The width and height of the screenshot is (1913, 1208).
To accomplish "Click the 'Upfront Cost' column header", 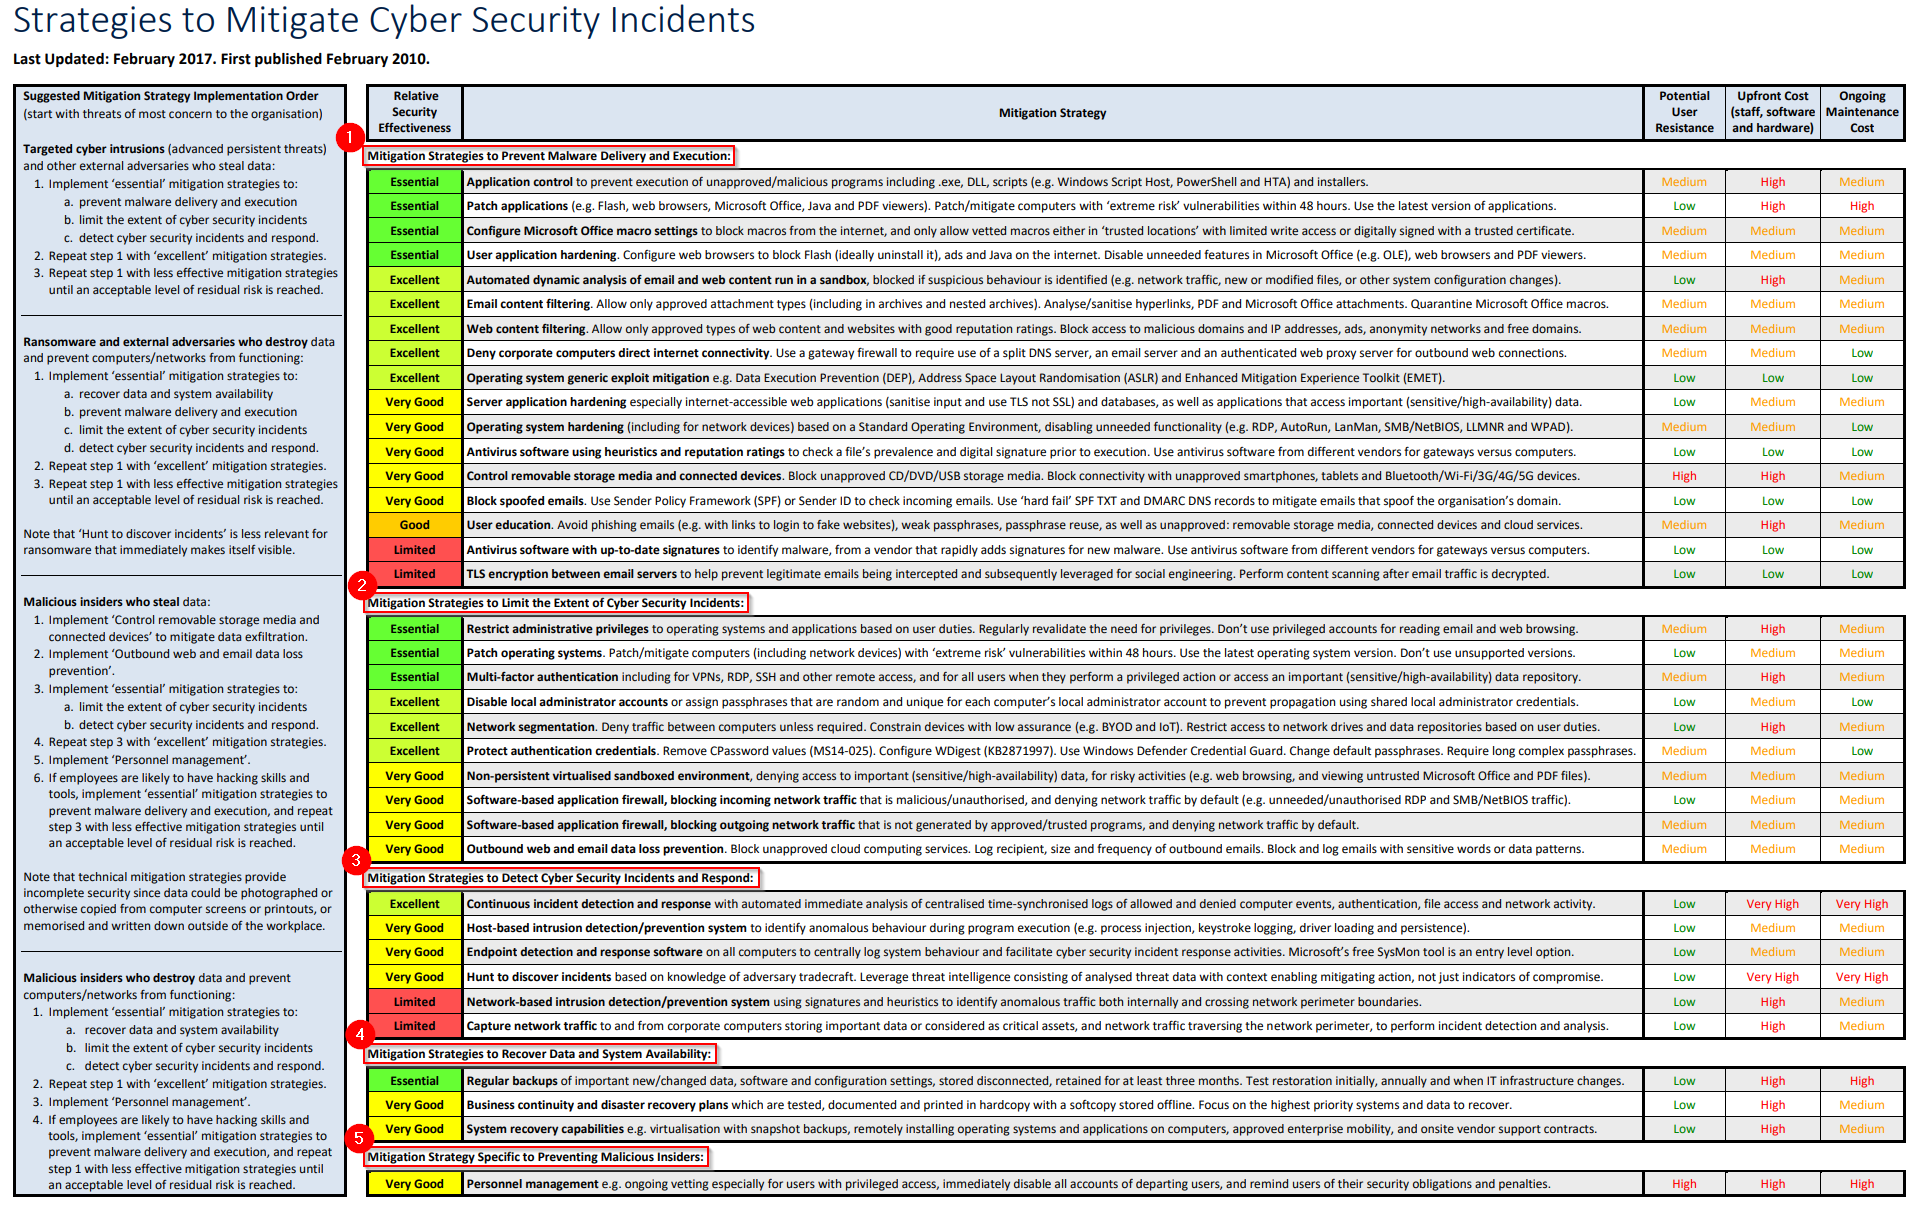I will (1772, 112).
